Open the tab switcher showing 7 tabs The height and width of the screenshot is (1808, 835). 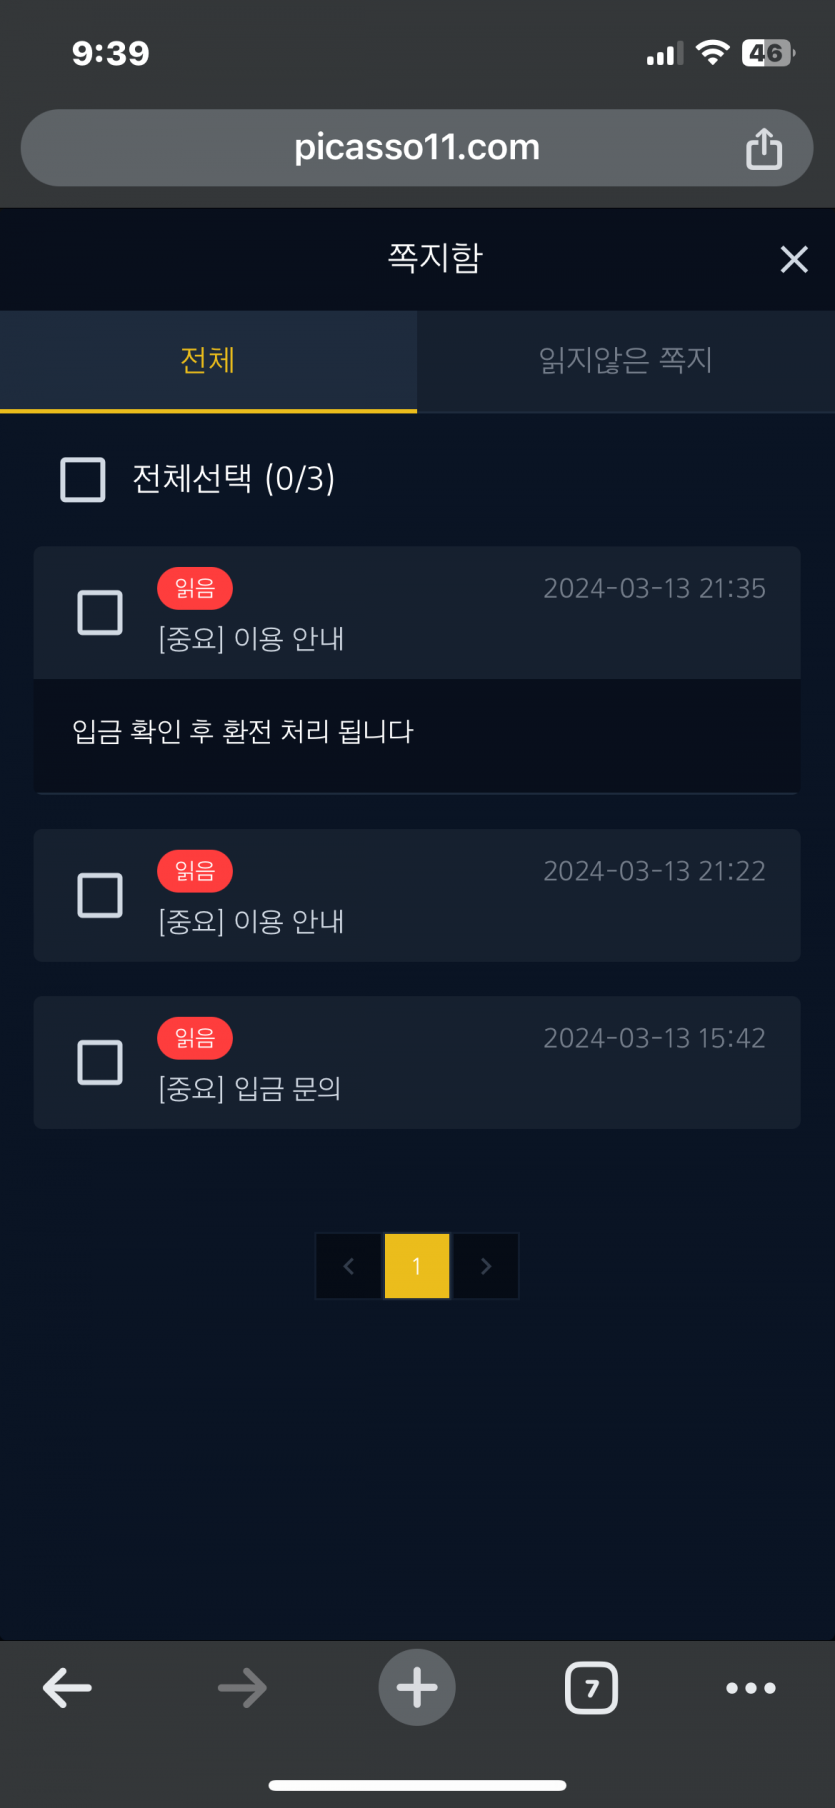591,1688
